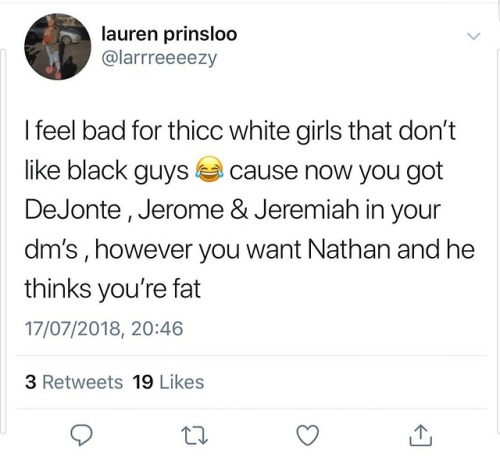
Task: Click the Retweets label text
Action: (x=83, y=382)
